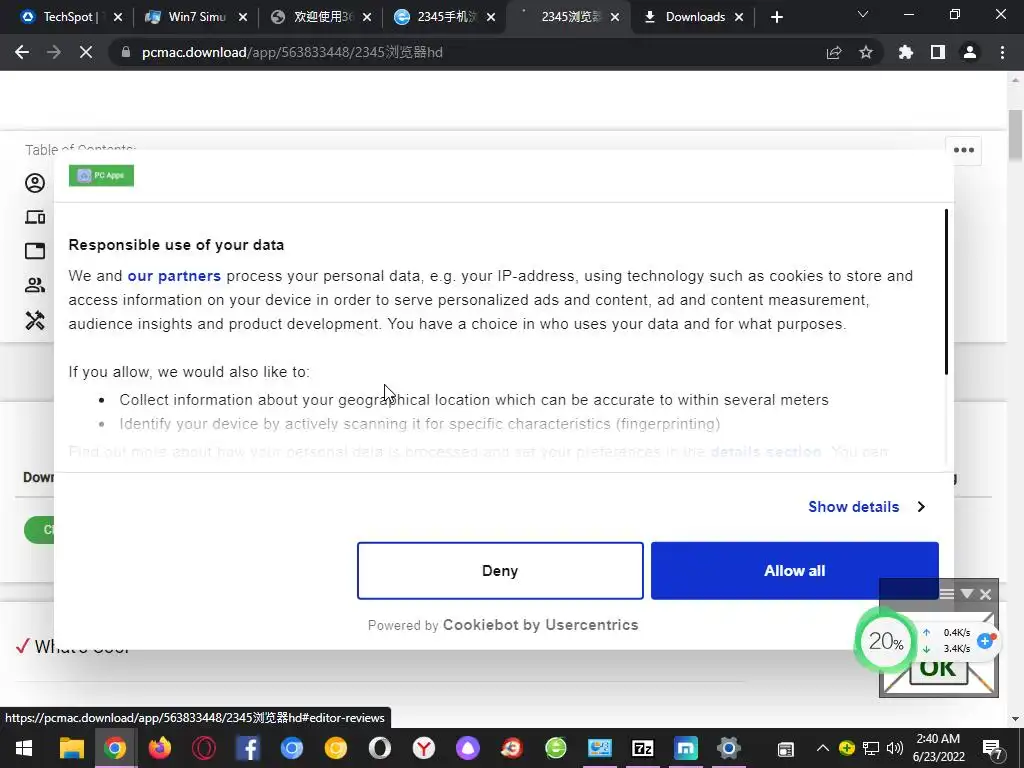1024x768 pixels.
Task: Click the 20% memory usage circle widget
Action: pyautogui.click(x=886, y=641)
